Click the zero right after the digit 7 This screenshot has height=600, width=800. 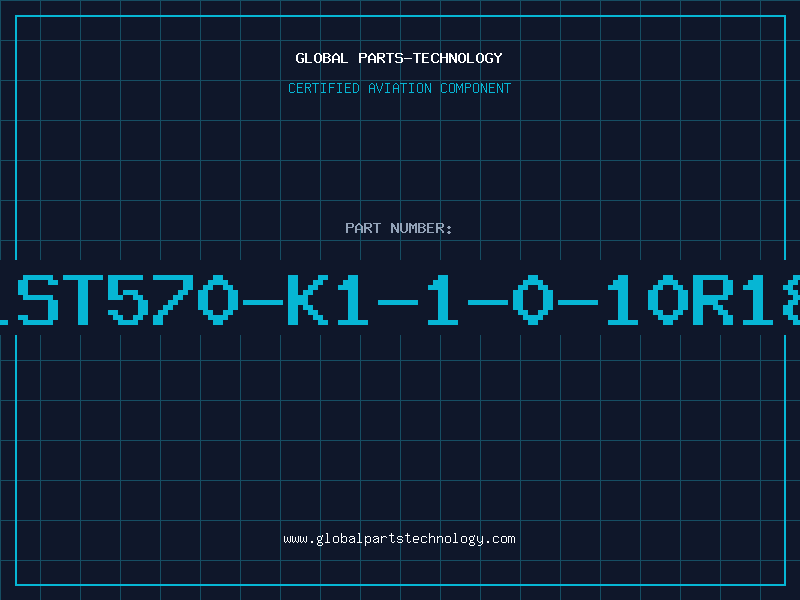(217, 299)
